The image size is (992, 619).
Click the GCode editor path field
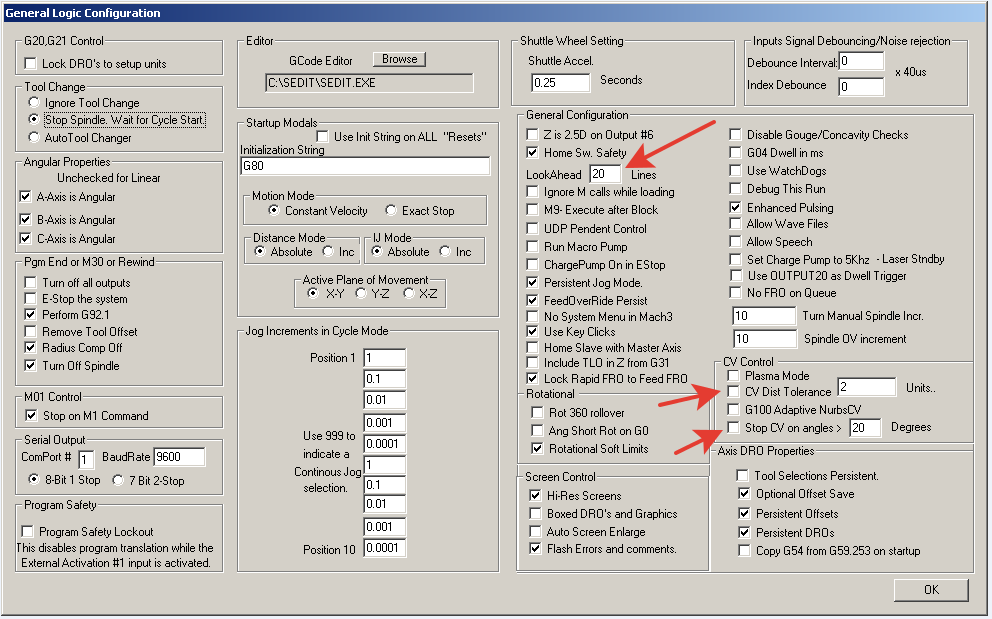tap(369, 83)
